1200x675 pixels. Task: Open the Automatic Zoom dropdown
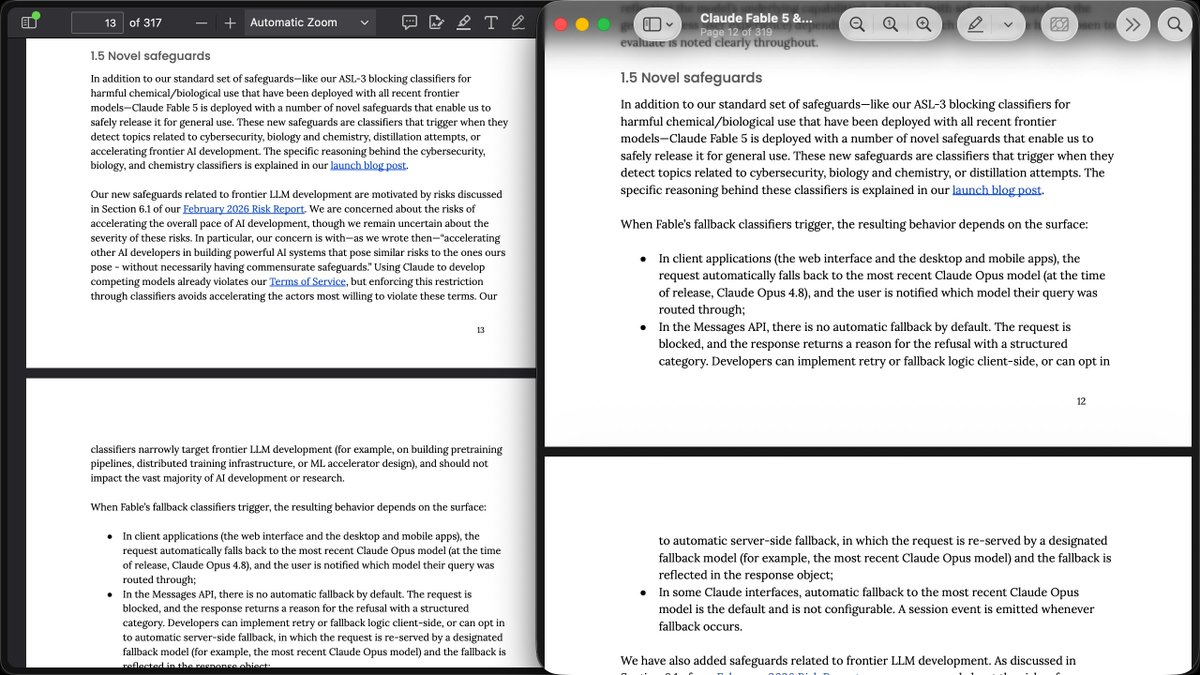[309, 22]
